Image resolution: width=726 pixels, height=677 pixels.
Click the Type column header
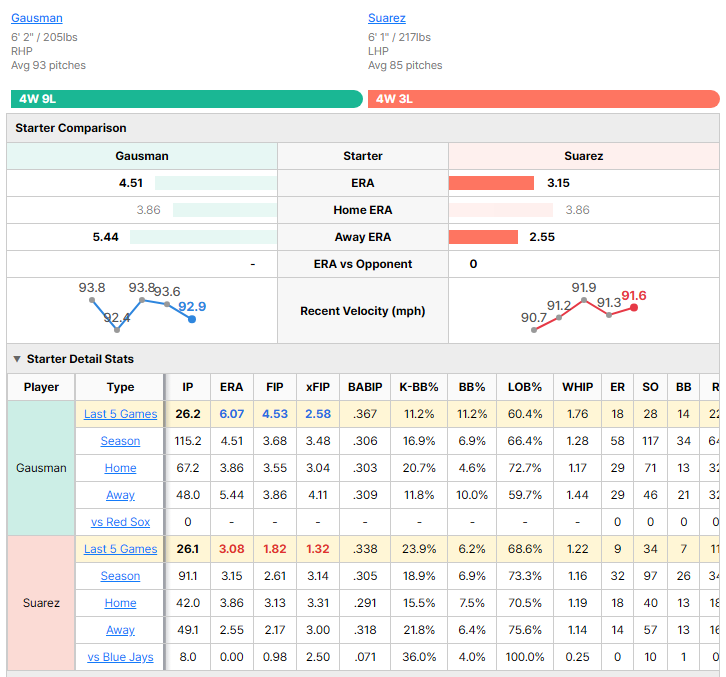pyautogui.click(x=120, y=387)
